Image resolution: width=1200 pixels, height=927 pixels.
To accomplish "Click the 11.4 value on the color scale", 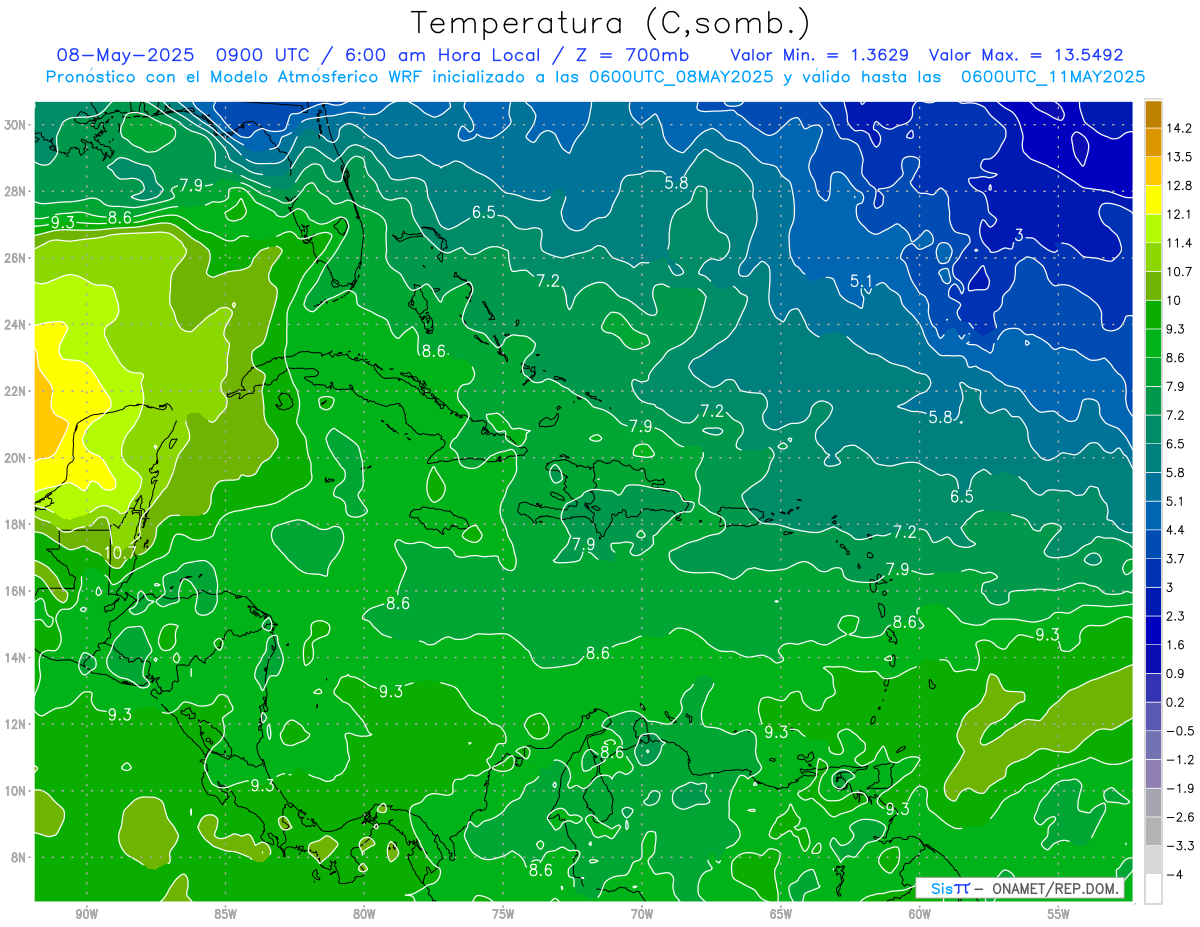I will pos(1181,243).
